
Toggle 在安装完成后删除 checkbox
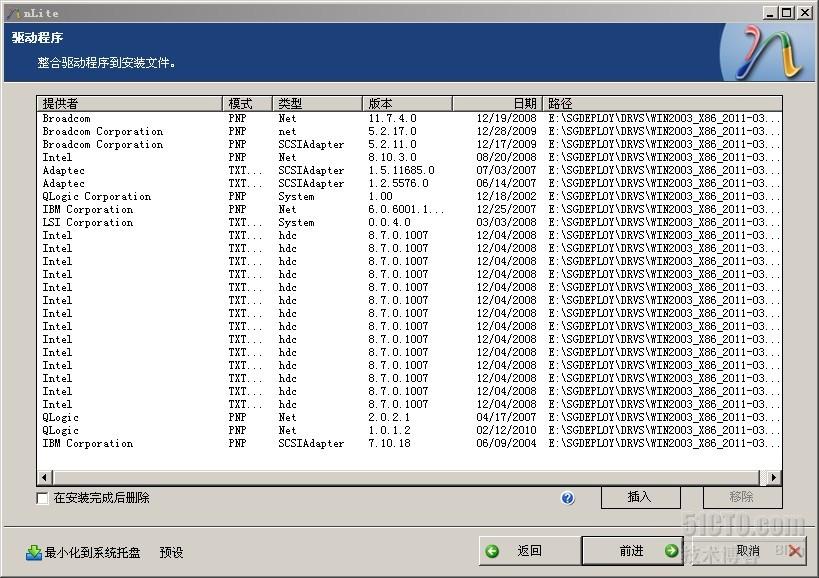click(x=42, y=498)
